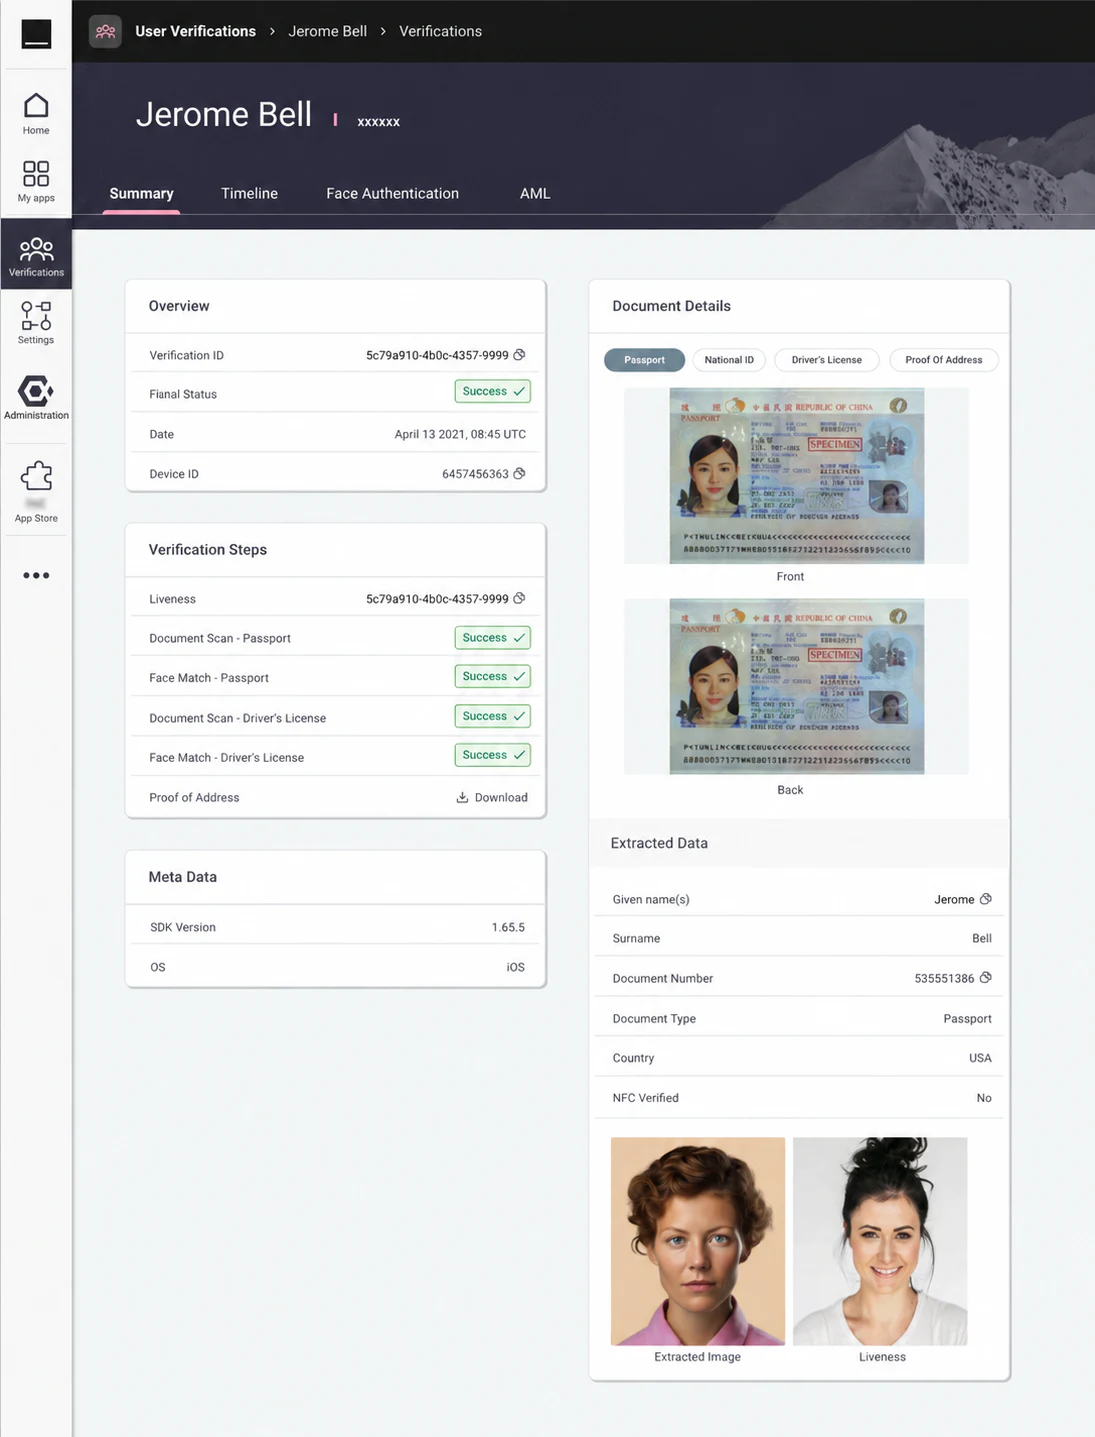
Task: Select the Driver's License document tab
Action: (827, 360)
